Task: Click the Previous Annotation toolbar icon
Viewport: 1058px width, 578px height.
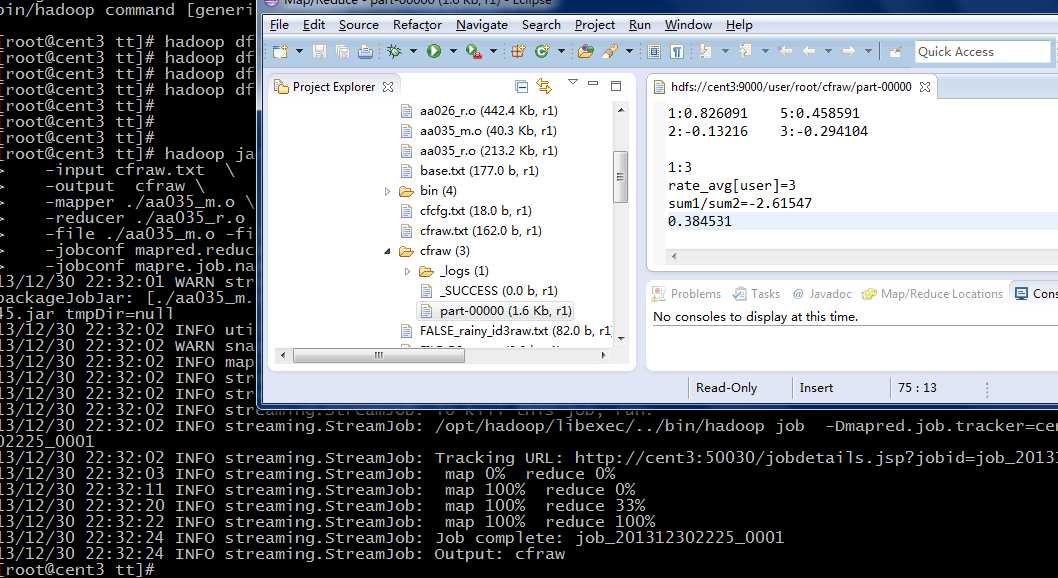Action: tap(746, 51)
